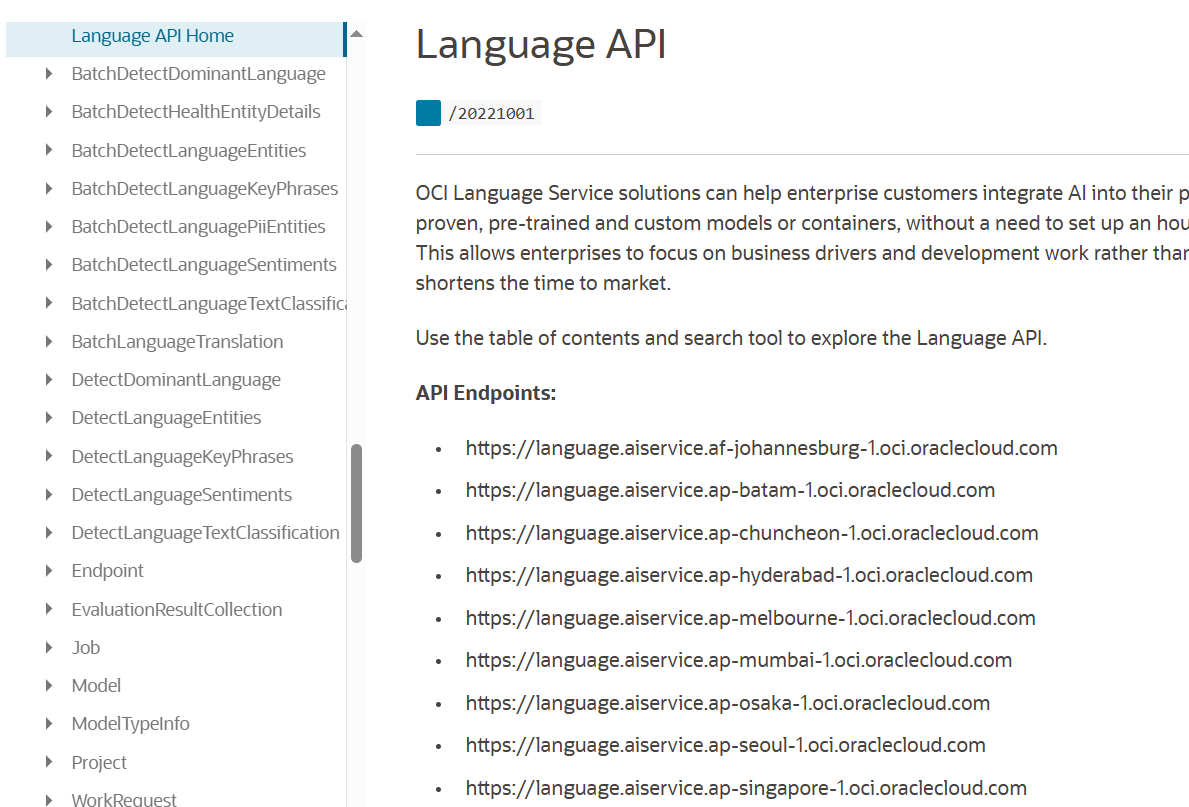Expand the DetectLanguageKeyPhrases tree arrow

[49, 456]
